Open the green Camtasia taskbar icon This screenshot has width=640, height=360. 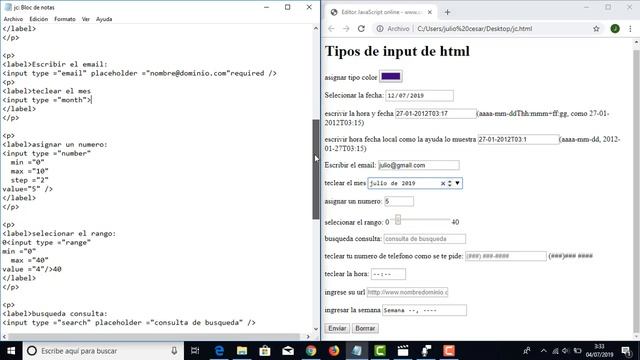point(380,351)
